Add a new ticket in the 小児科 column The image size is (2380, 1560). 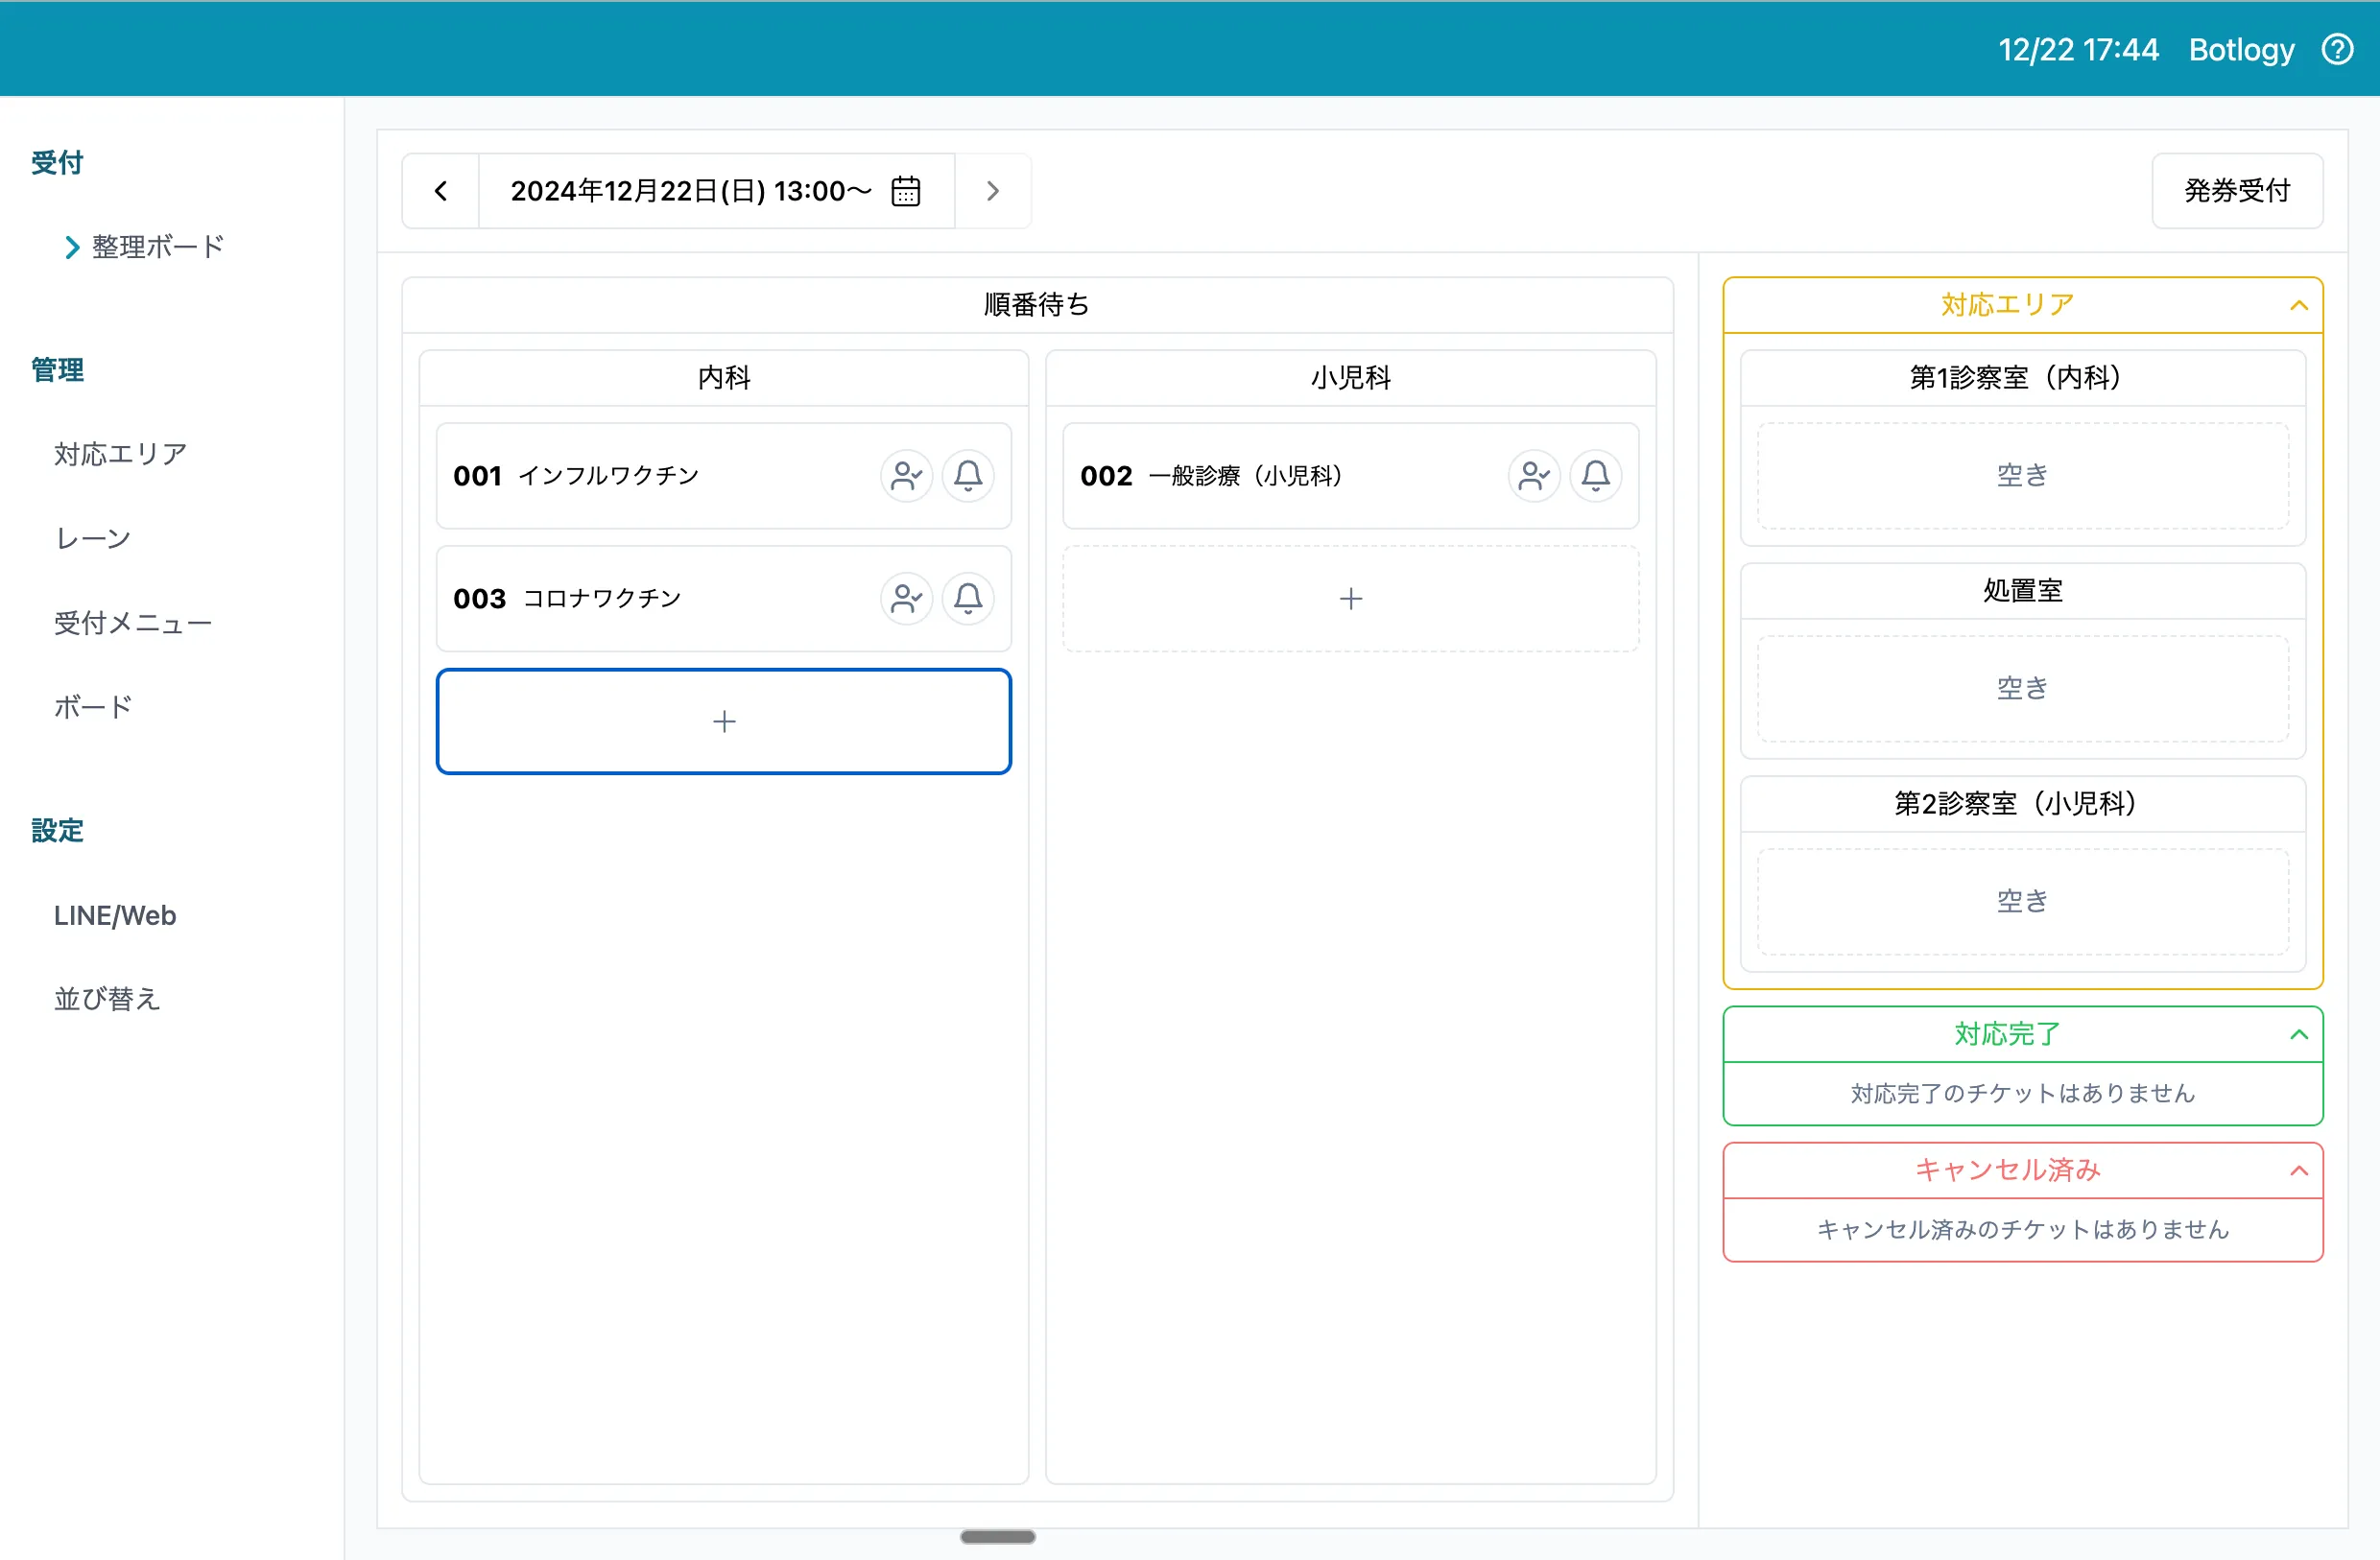point(1350,598)
